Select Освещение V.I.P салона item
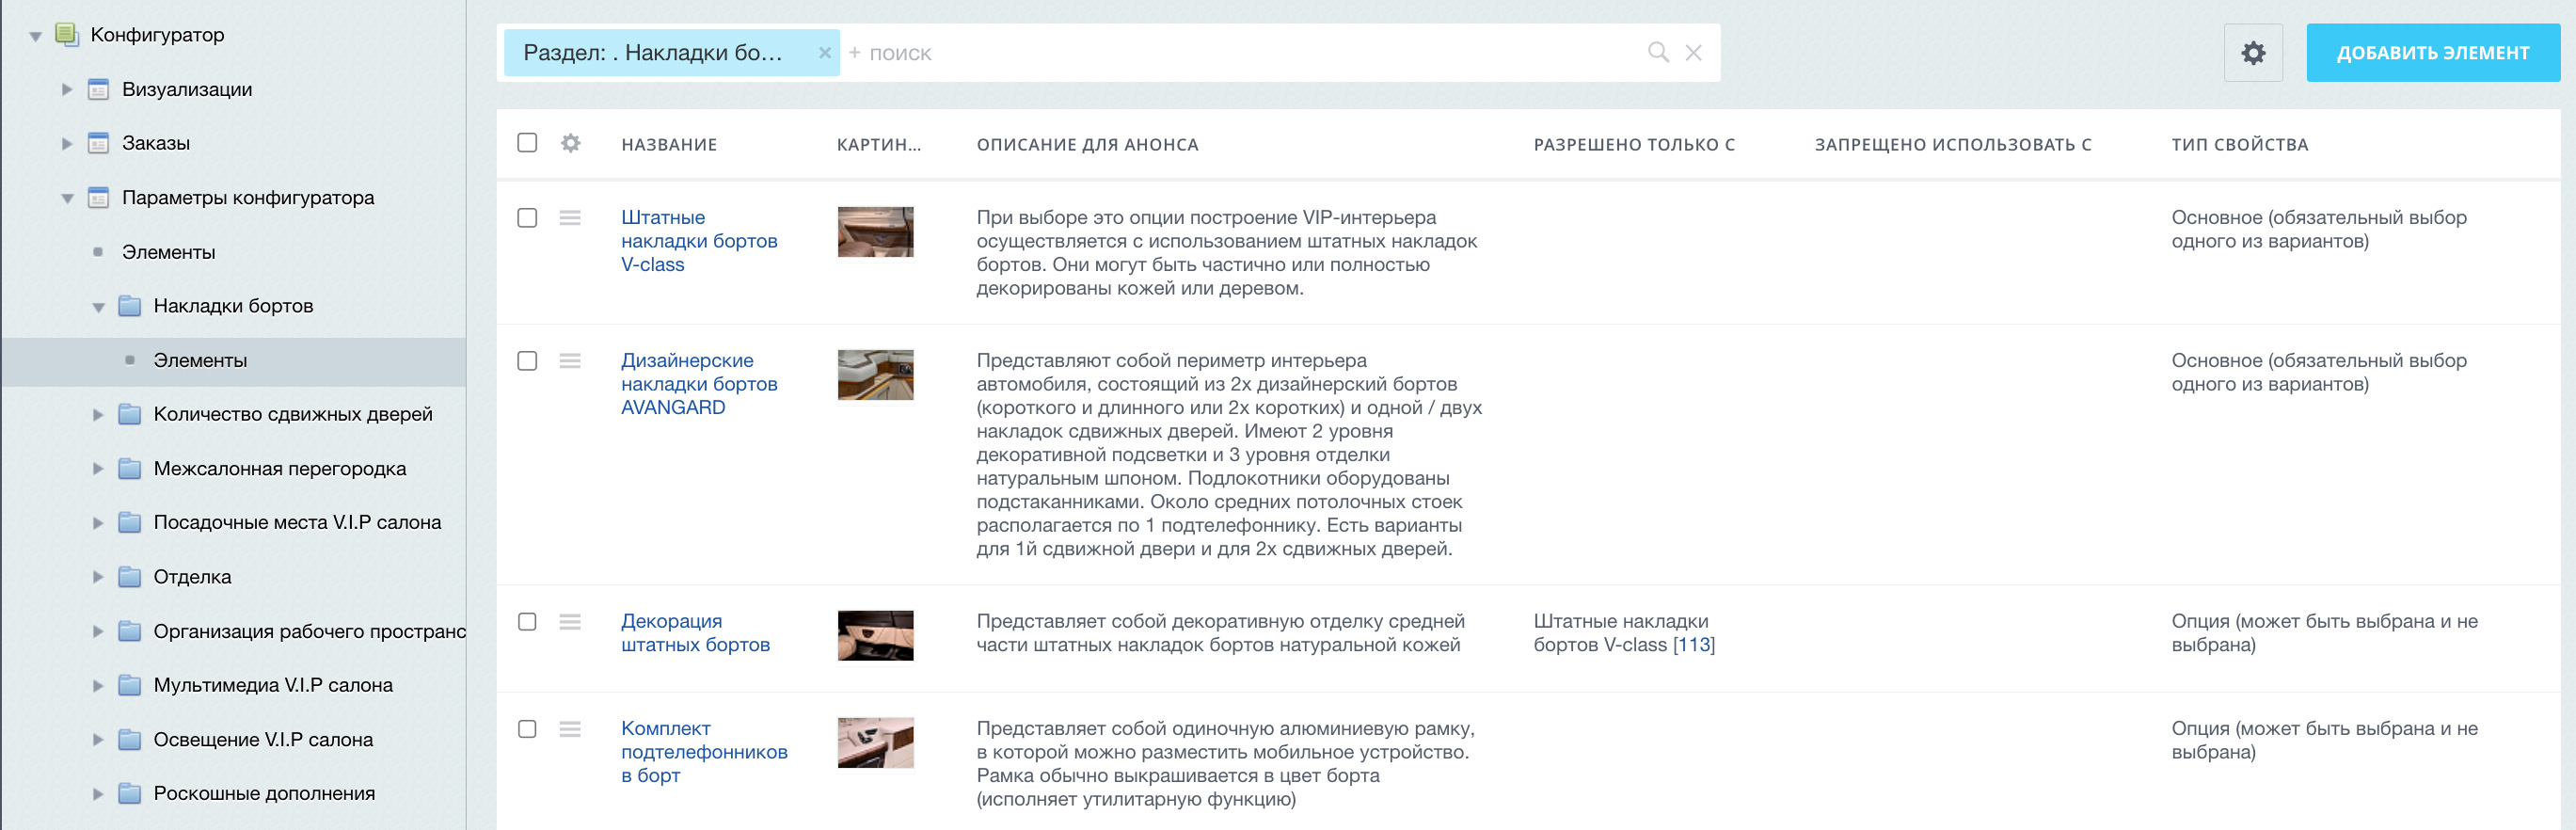The width and height of the screenshot is (2576, 830). pyautogui.click(x=263, y=740)
